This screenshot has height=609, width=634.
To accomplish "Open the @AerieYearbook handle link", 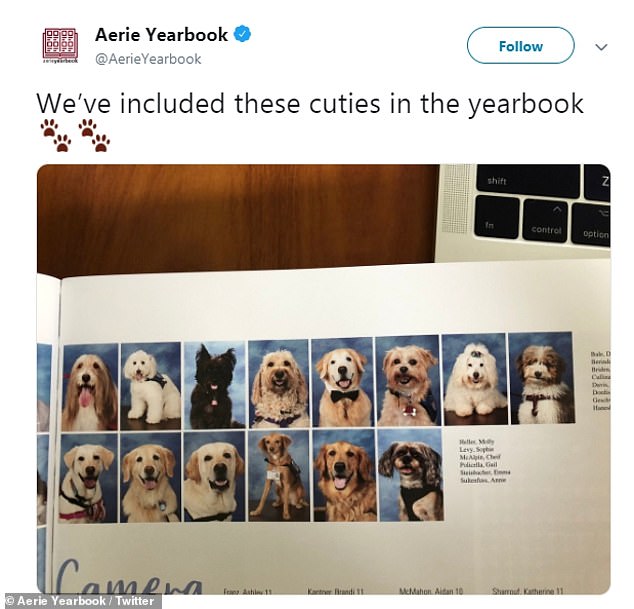I will coord(148,59).
